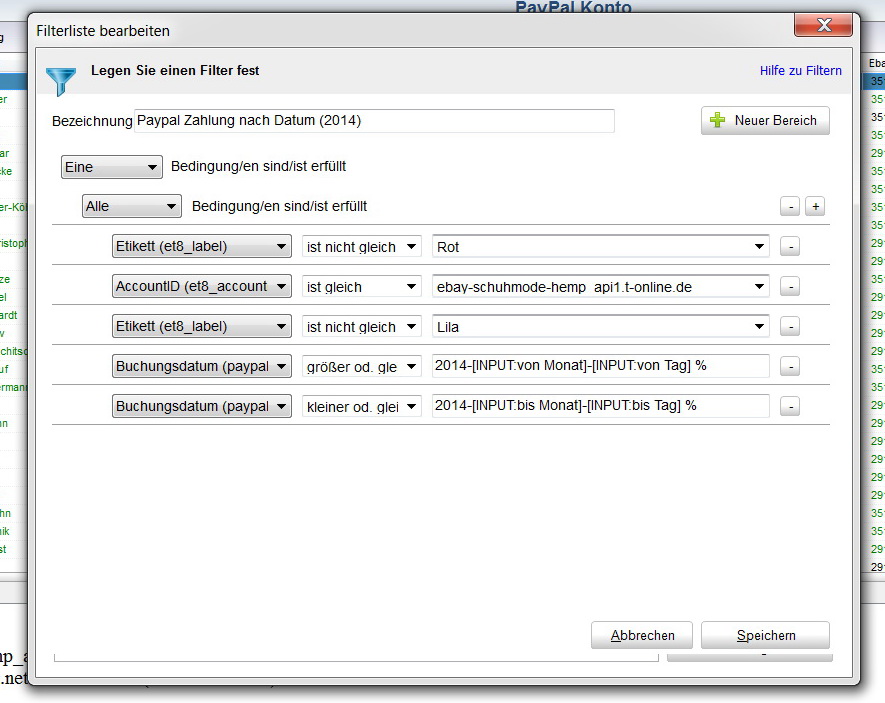Open the Eine condition dropdown

(112, 167)
